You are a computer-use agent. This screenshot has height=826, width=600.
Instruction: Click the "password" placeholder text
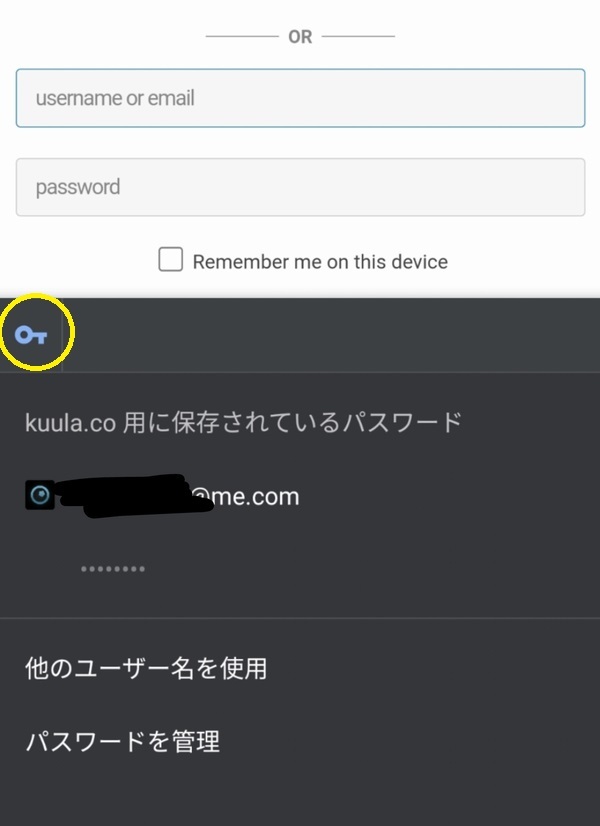coord(78,187)
